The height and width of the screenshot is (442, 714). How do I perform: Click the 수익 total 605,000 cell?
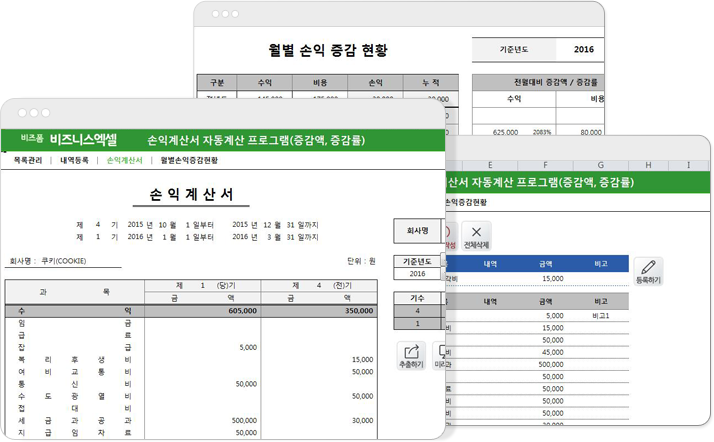pyautogui.click(x=203, y=311)
